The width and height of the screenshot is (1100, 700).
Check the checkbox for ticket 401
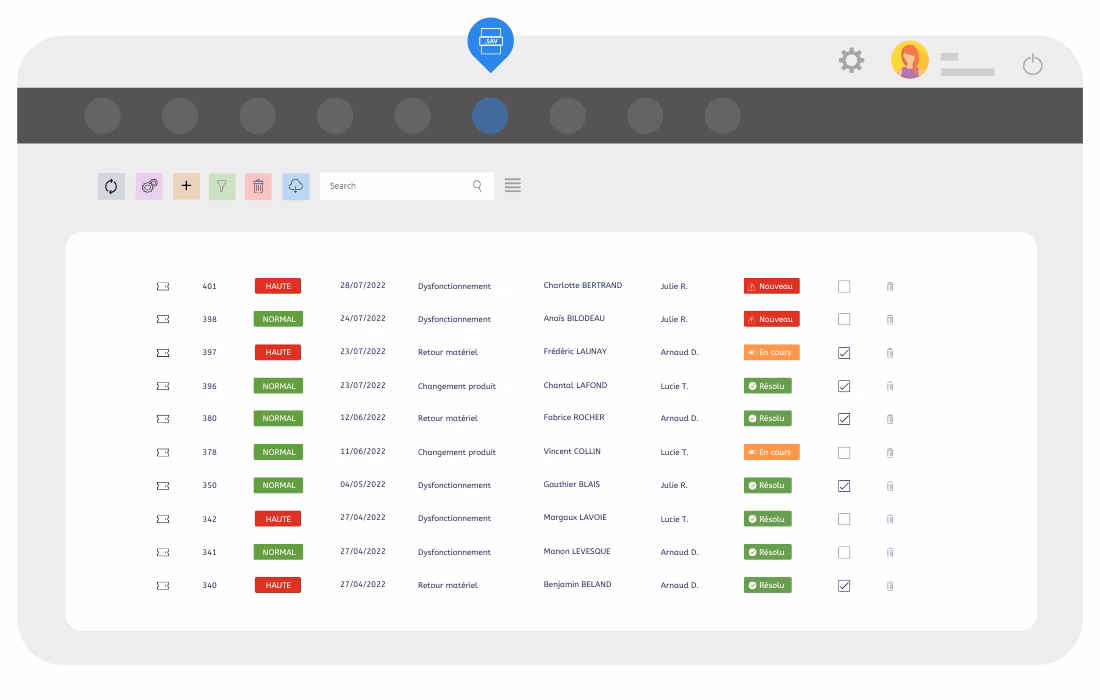click(844, 287)
